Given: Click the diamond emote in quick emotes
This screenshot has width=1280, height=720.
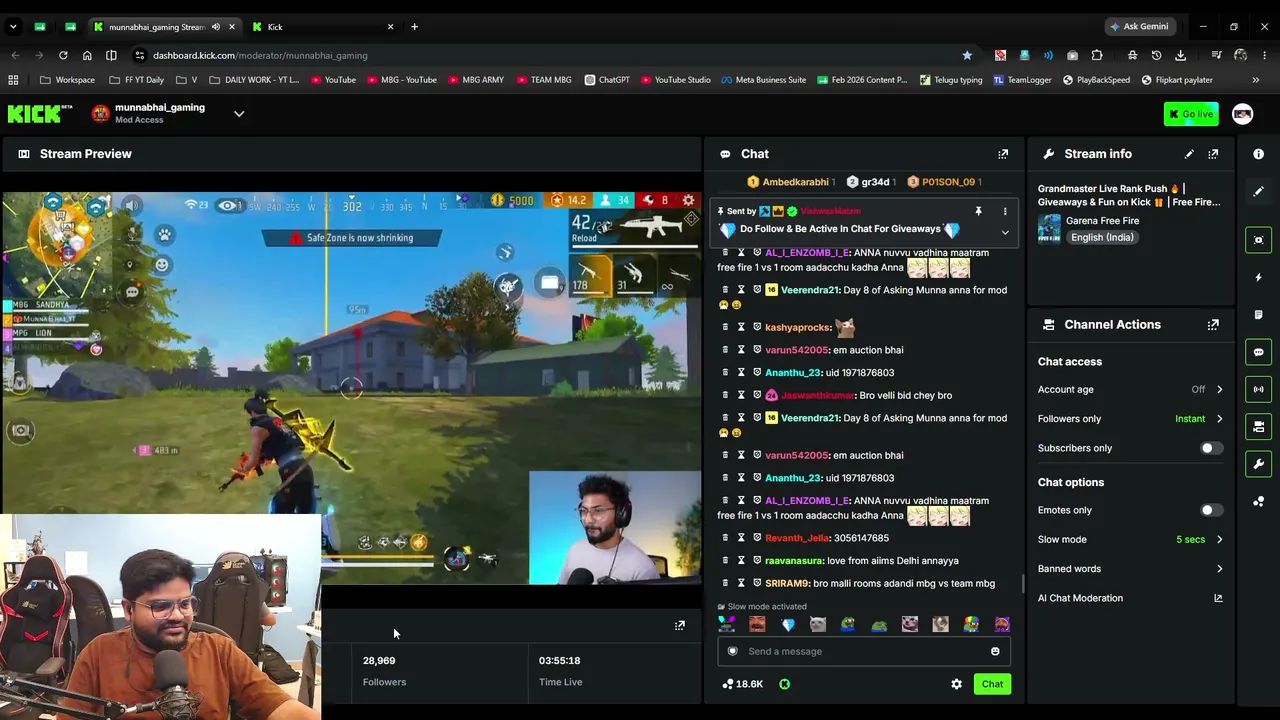Looking at the screenshot, I should [788, 625].
